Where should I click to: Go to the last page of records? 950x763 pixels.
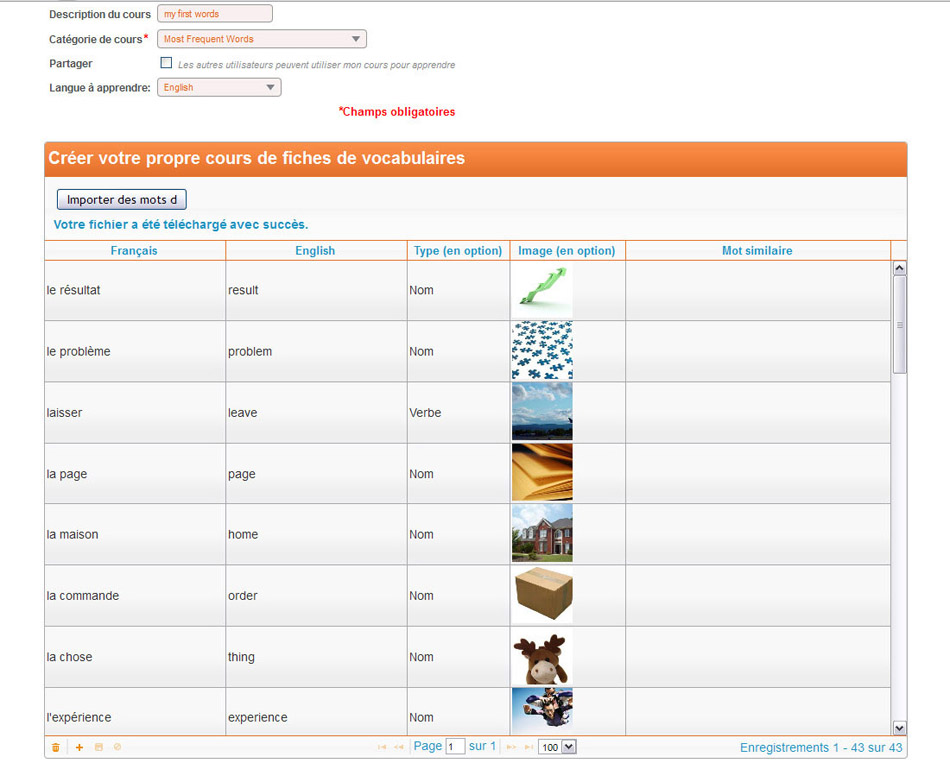coord(528,747)
